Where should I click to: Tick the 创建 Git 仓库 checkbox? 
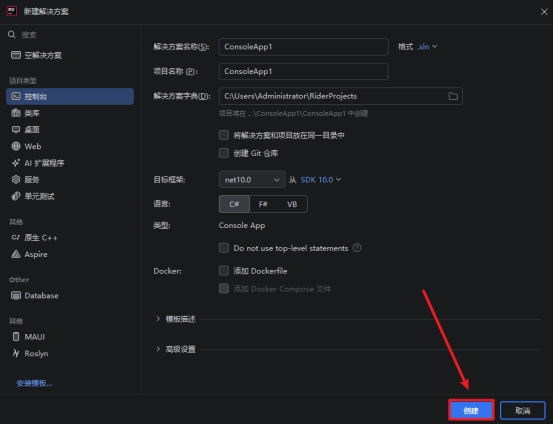[224, 153]
